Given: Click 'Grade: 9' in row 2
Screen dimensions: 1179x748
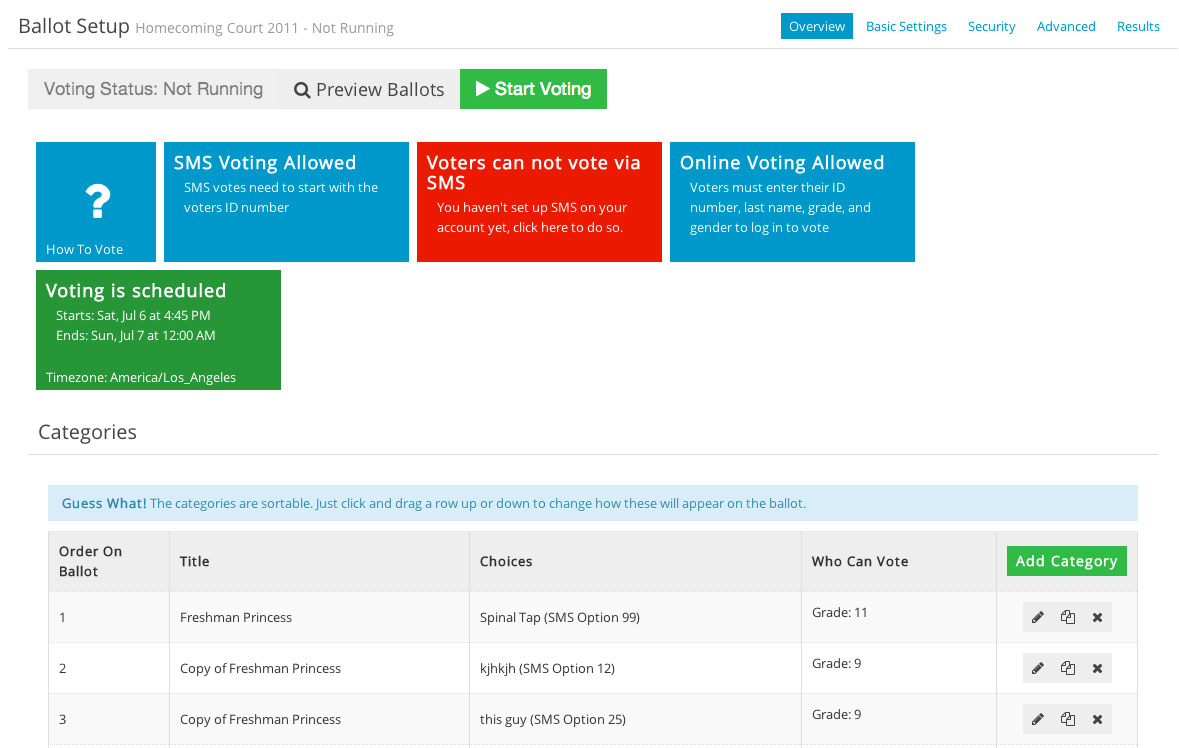Looking at the screenshot, I should [836, 664].
